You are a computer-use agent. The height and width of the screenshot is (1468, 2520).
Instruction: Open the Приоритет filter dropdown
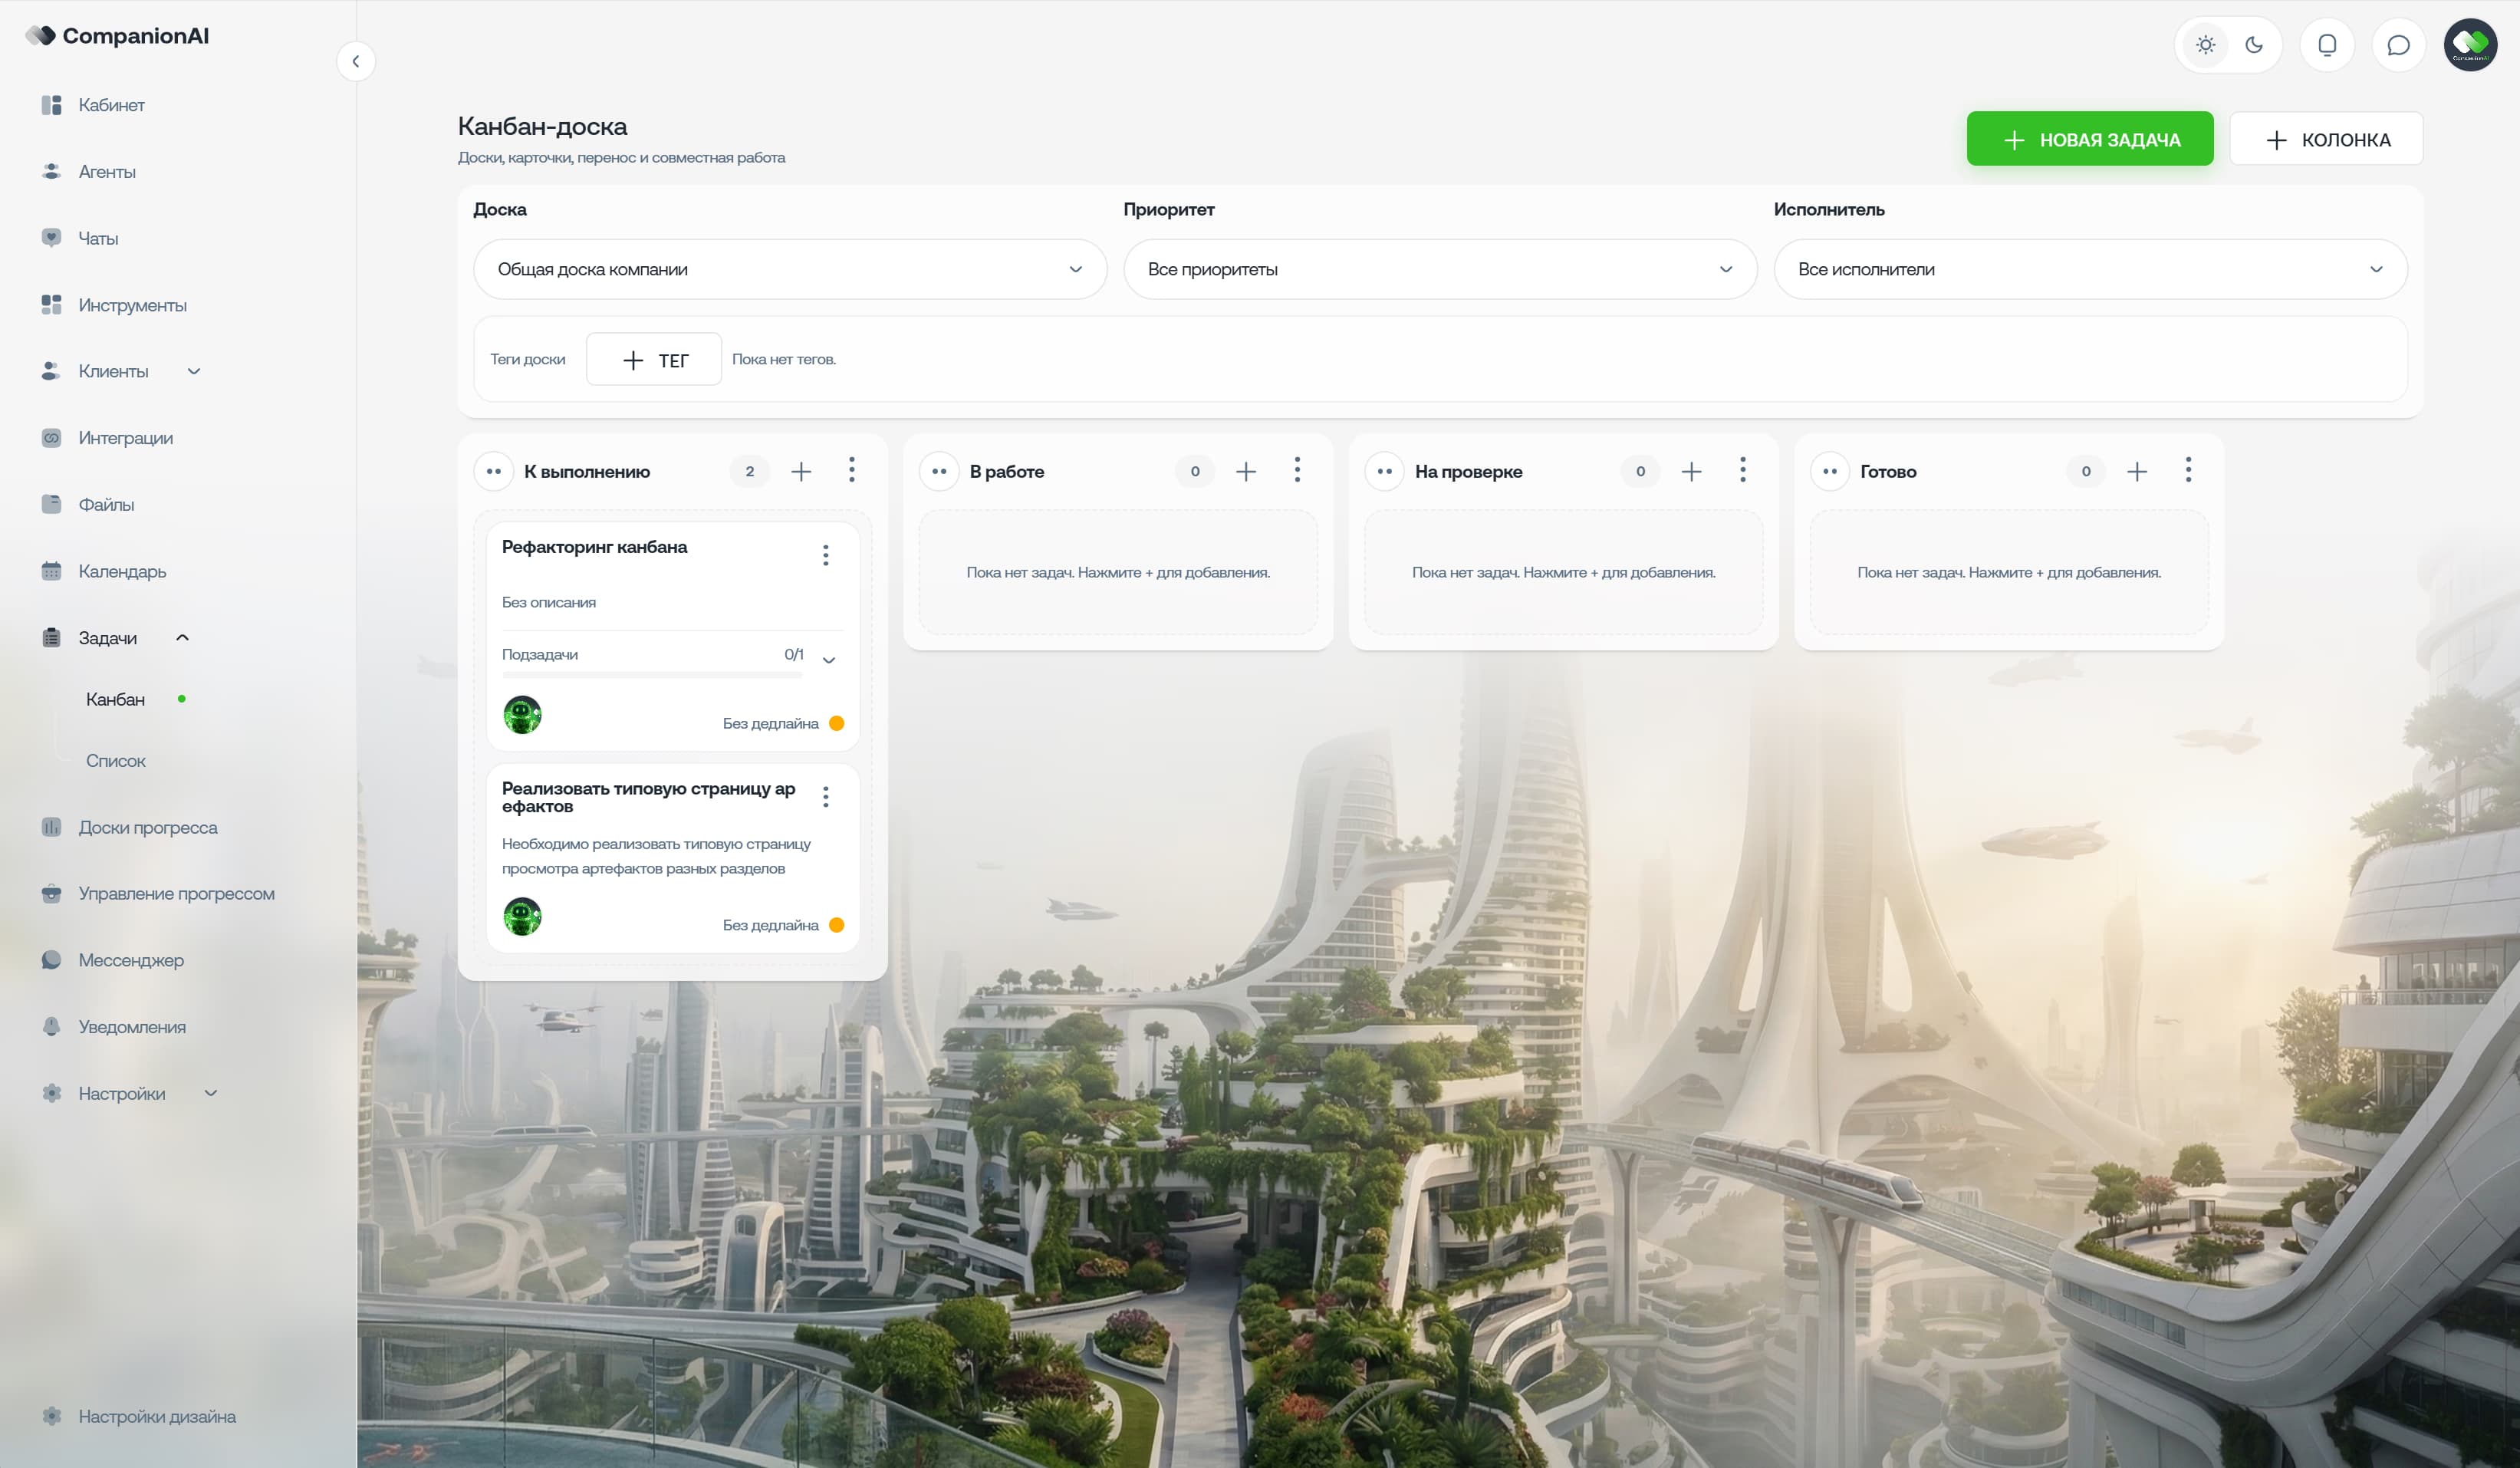(1440, 269)
